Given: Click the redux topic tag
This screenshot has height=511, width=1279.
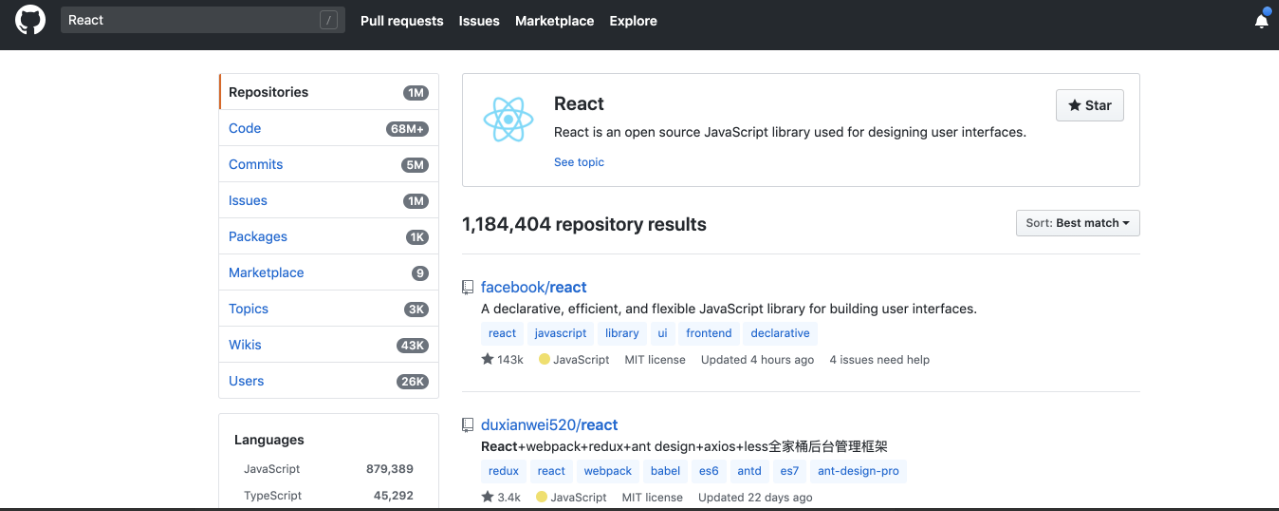Looking at the screenshot, I should (x=504, y=471).
